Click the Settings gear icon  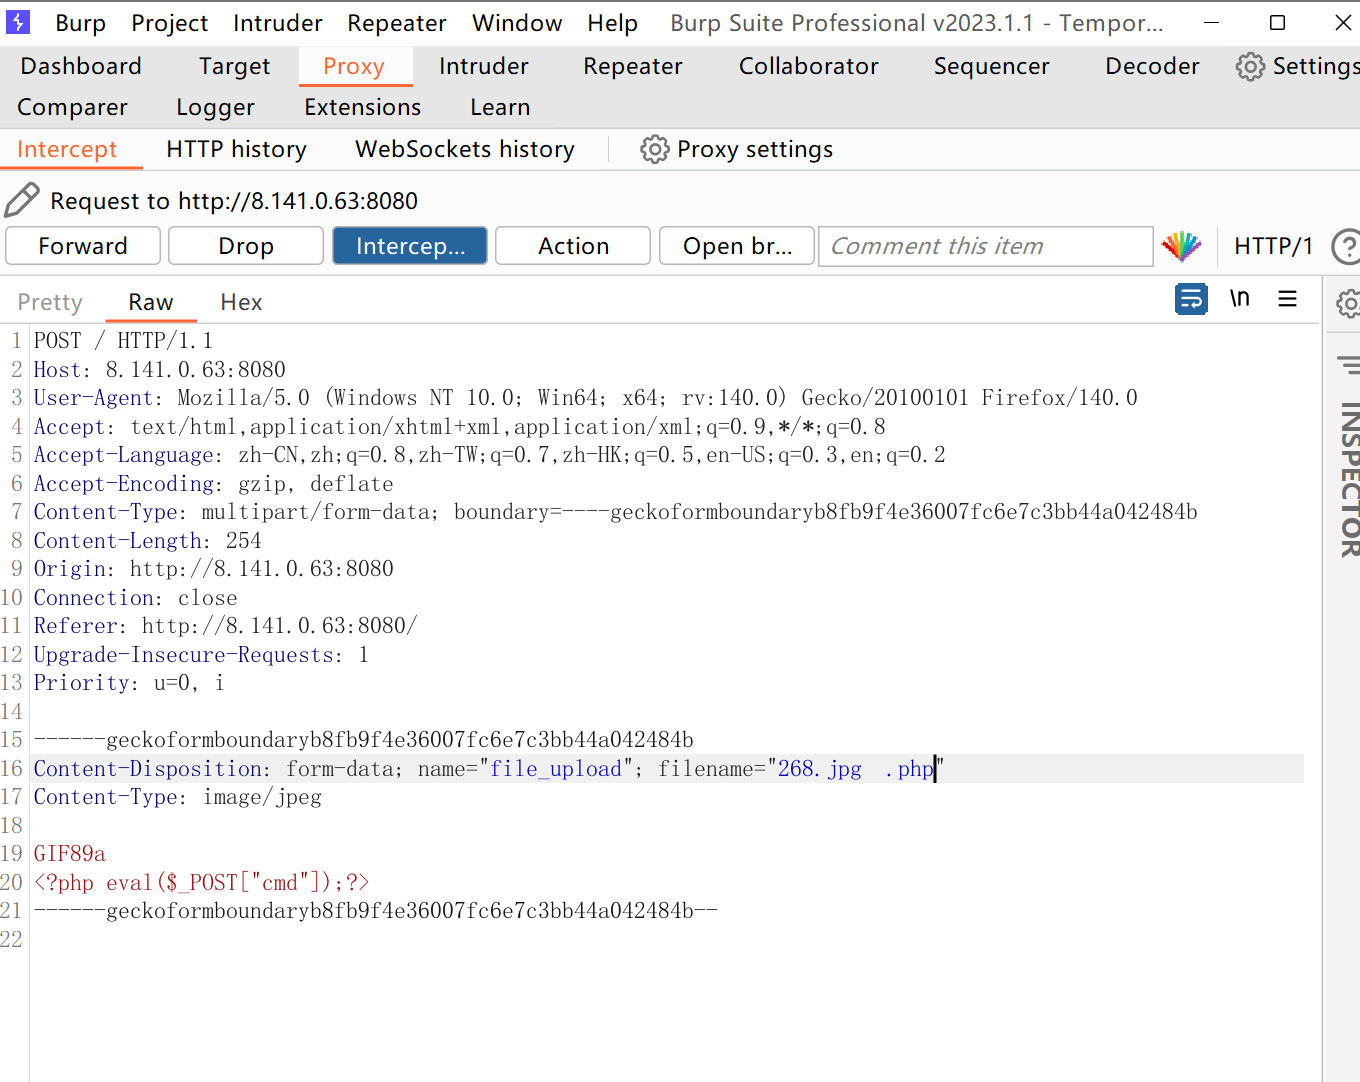pyautogui.click(x=1250, y=66)
